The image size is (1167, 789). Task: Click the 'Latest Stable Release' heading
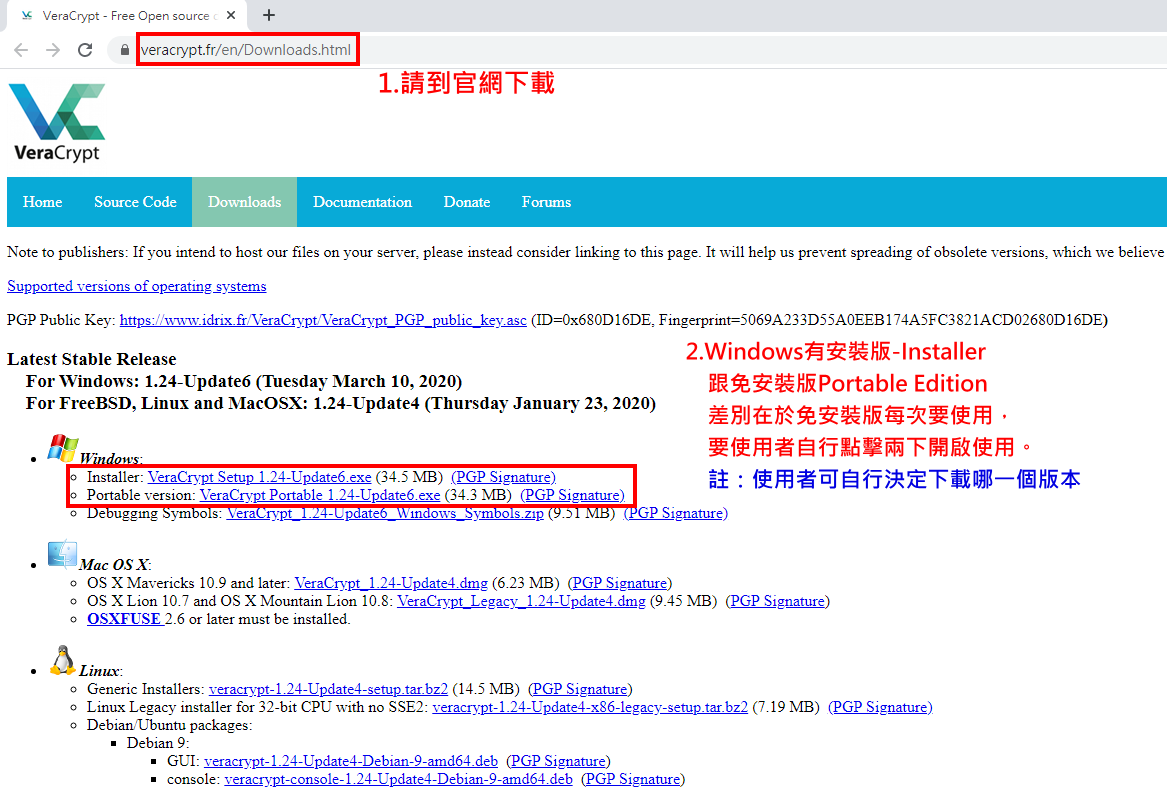tap(92, 359)
